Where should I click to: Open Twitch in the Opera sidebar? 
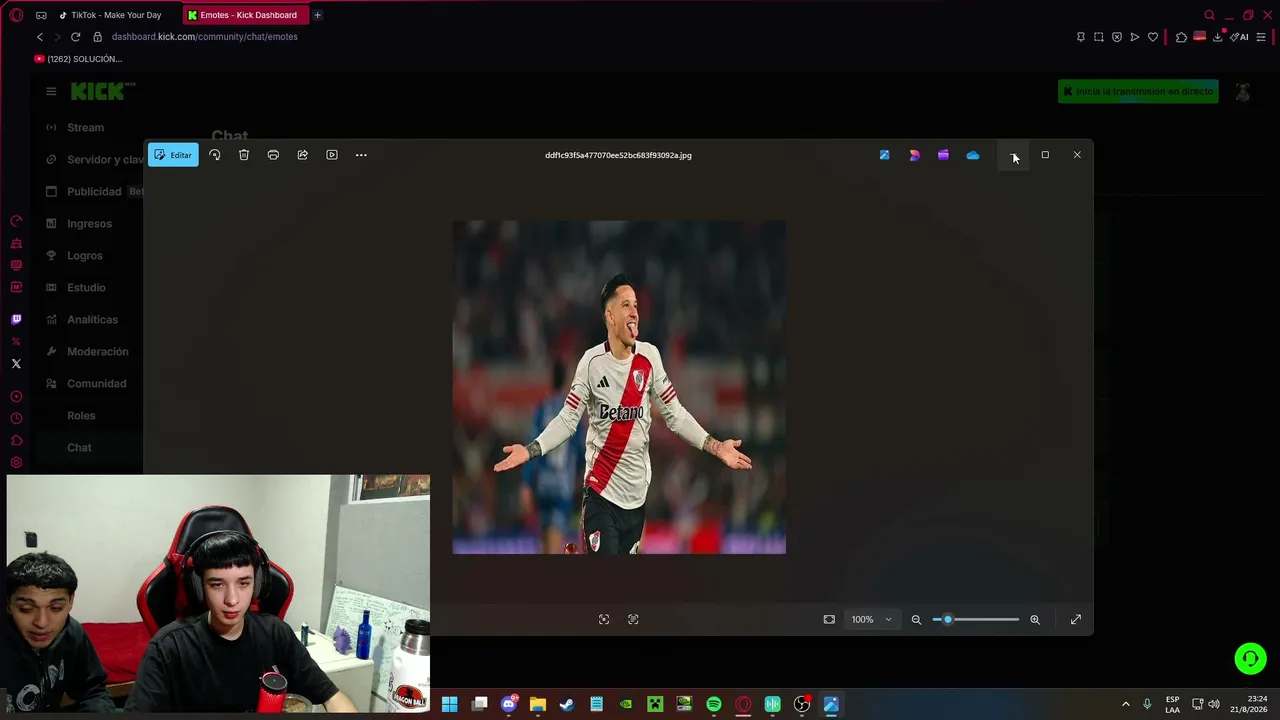(x=16, y=319)
